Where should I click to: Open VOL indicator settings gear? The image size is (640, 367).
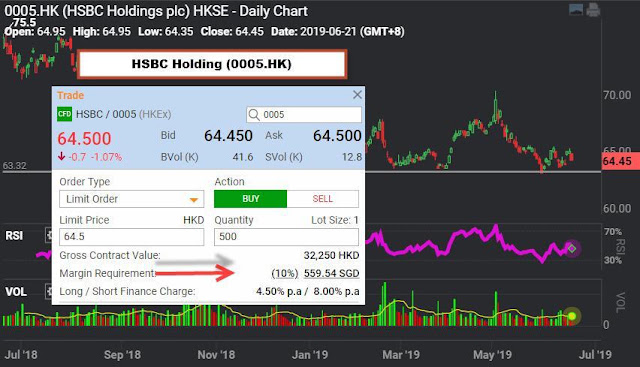(x=49, y=291)
